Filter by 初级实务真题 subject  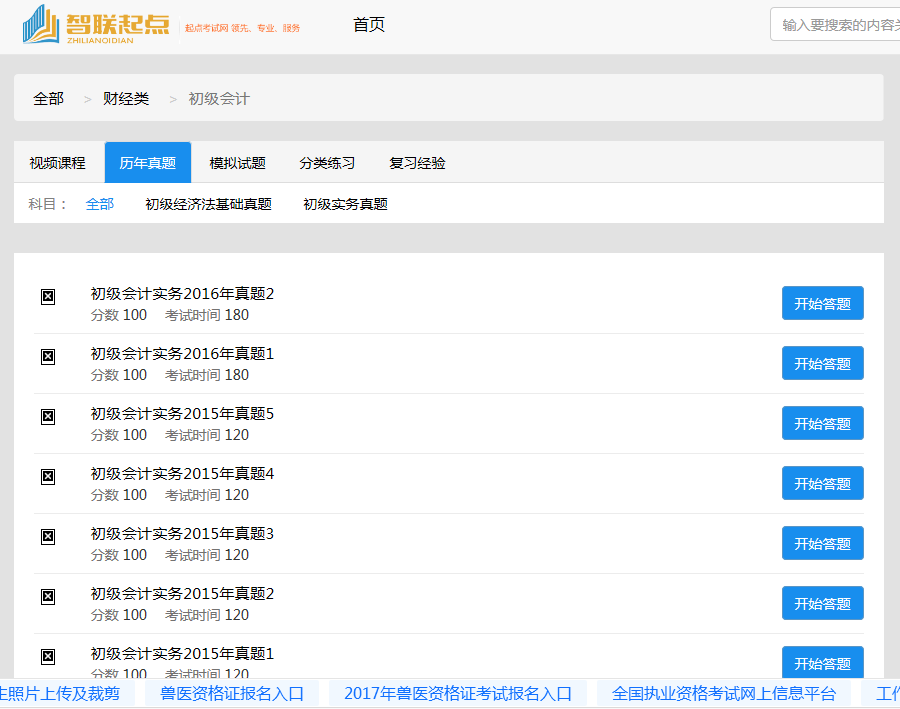coord(345,204)
